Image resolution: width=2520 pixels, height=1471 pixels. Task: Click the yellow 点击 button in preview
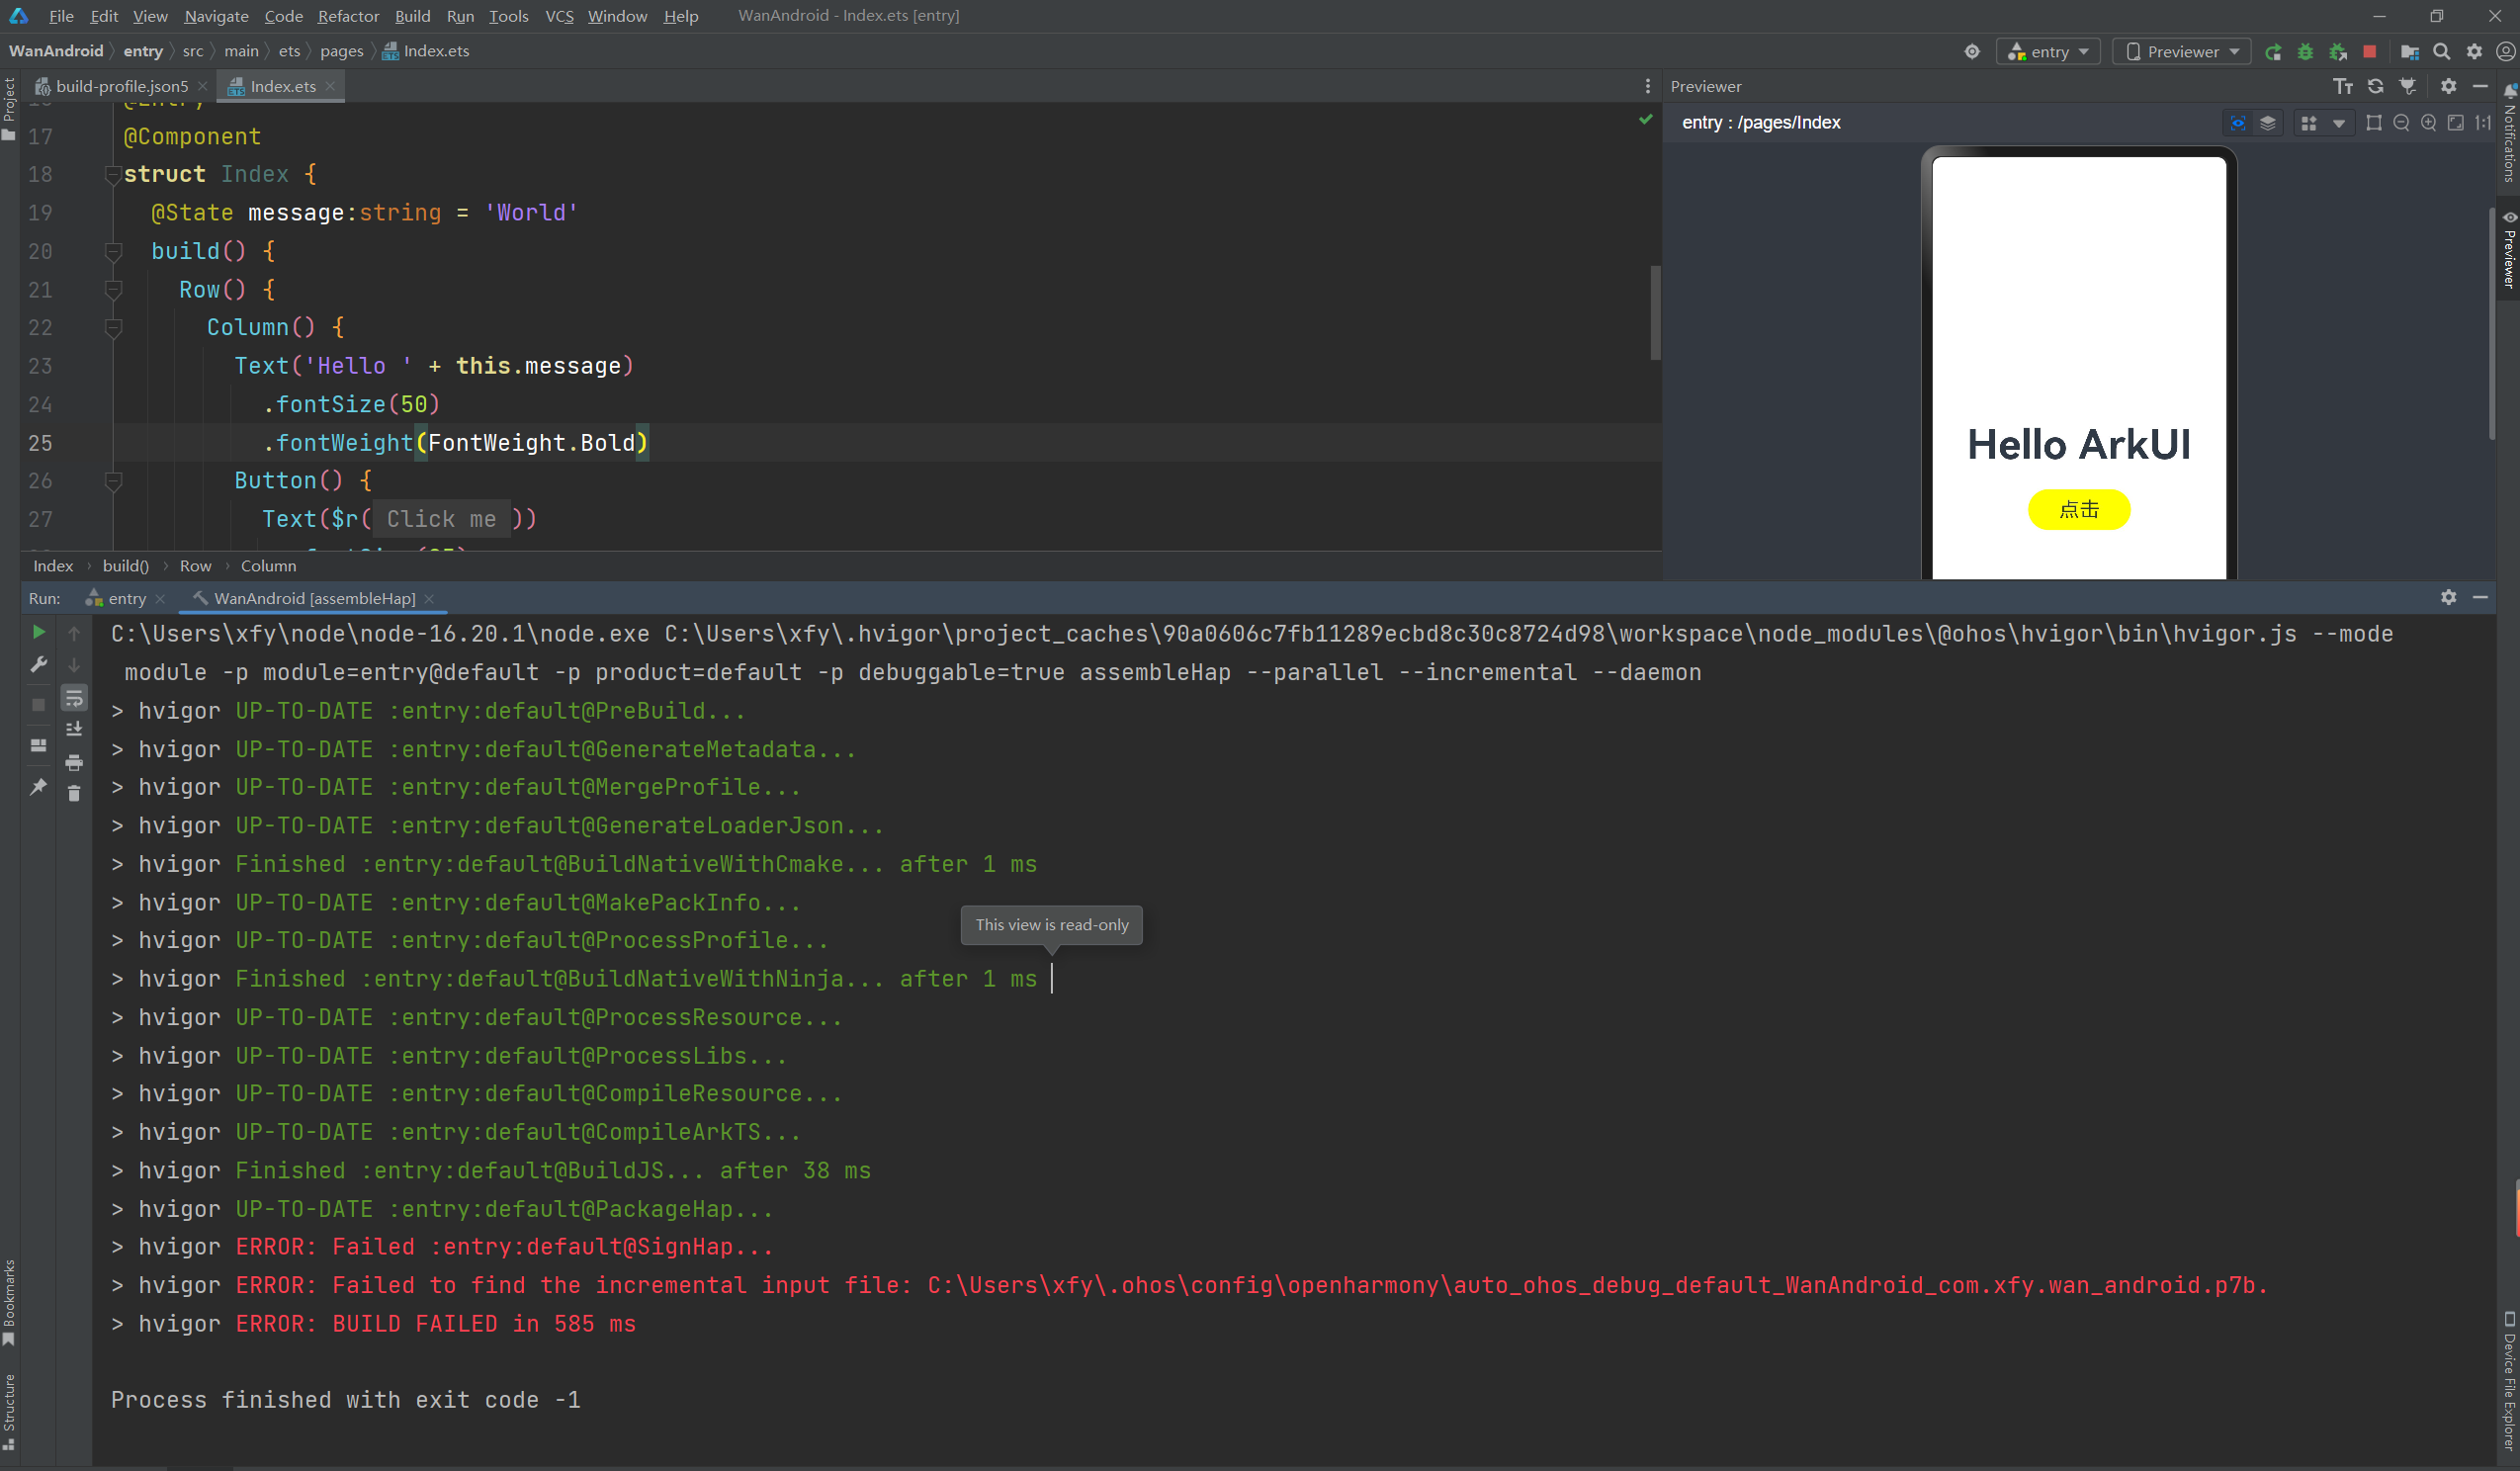[x=2078, y=509]
